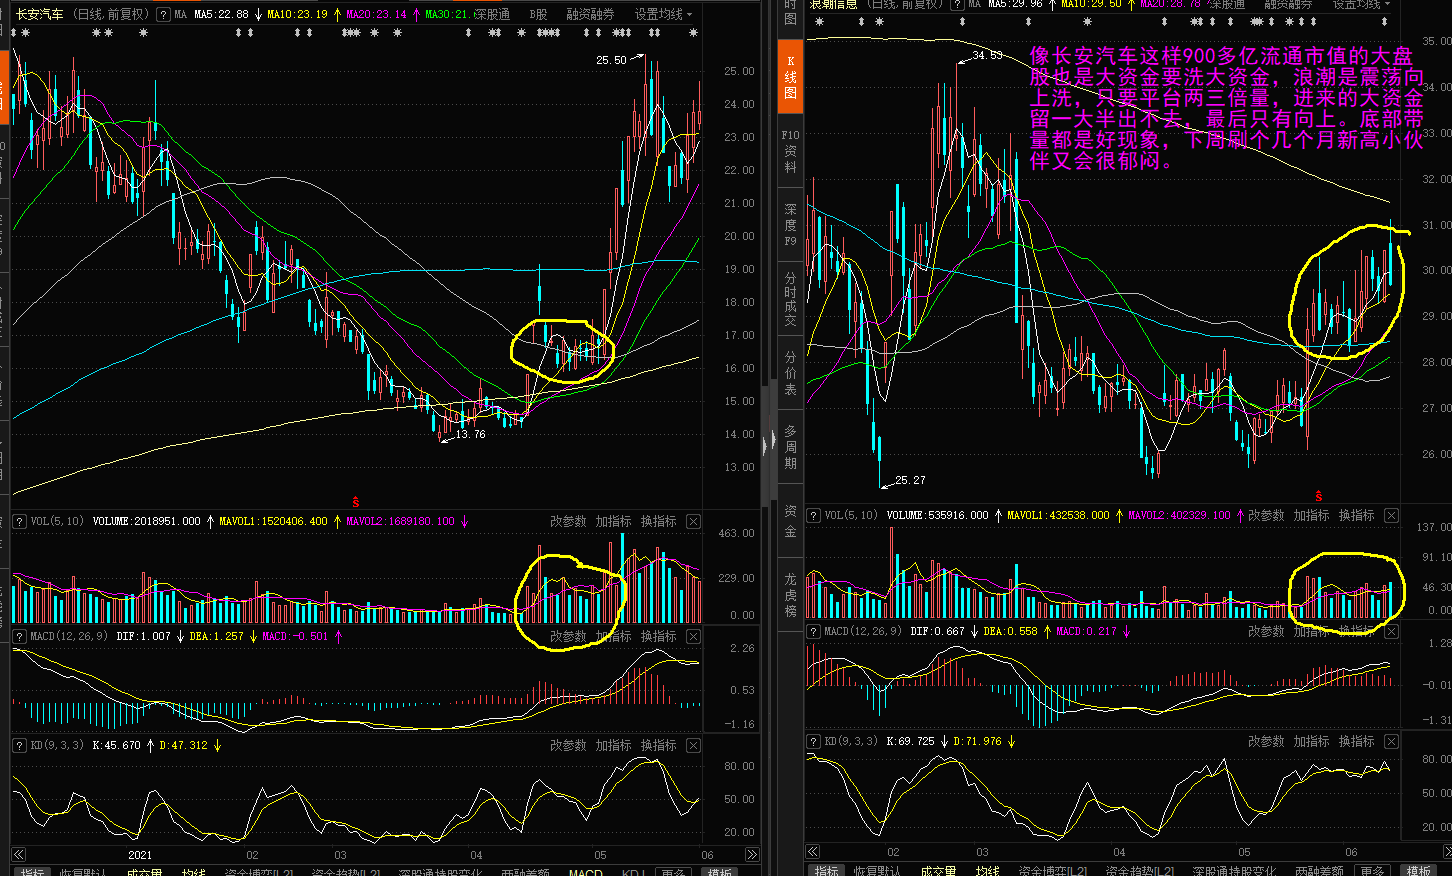Open help for the right KD(9,3,3) indicator

tap(813, 741)
